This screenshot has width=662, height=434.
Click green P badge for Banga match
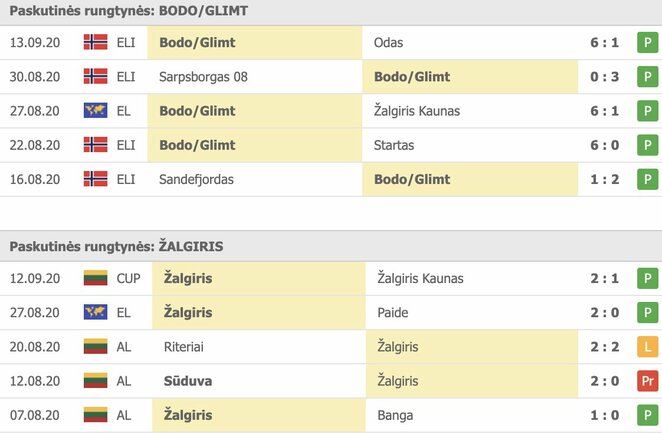coord(645,415)
